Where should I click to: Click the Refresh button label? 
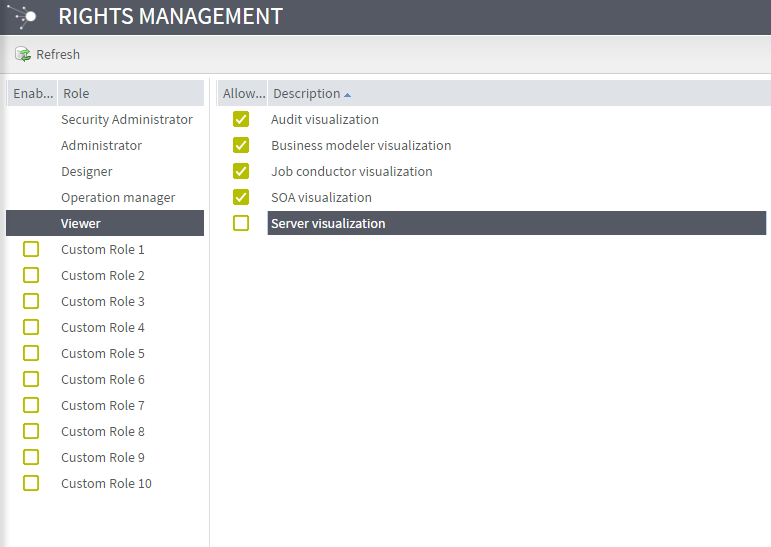point(58,54)
